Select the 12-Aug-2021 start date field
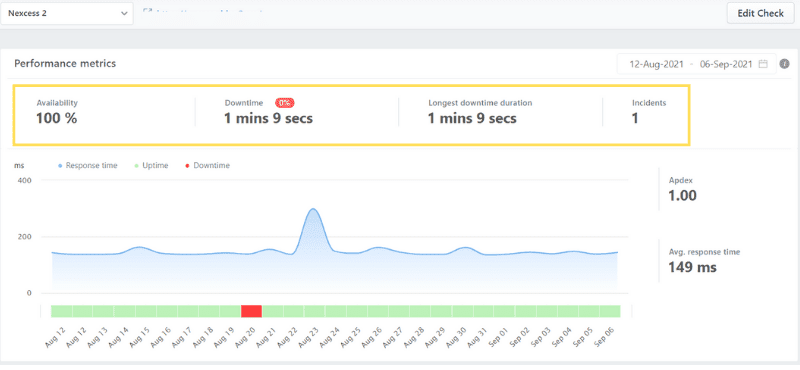800x370 pixels. point(656,64)
